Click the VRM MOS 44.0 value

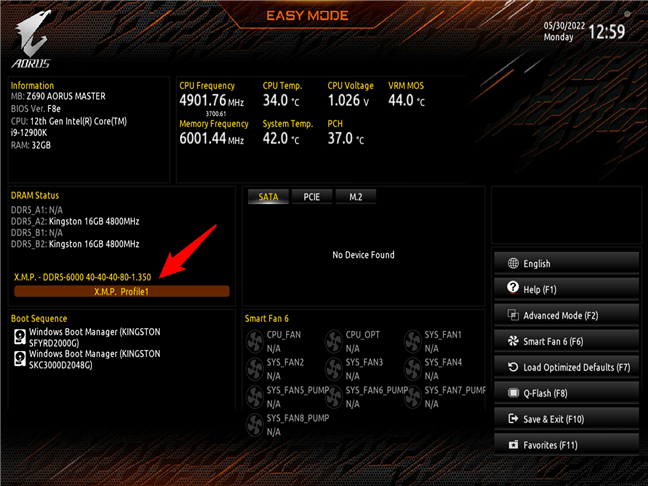click(x=406, y=100)
